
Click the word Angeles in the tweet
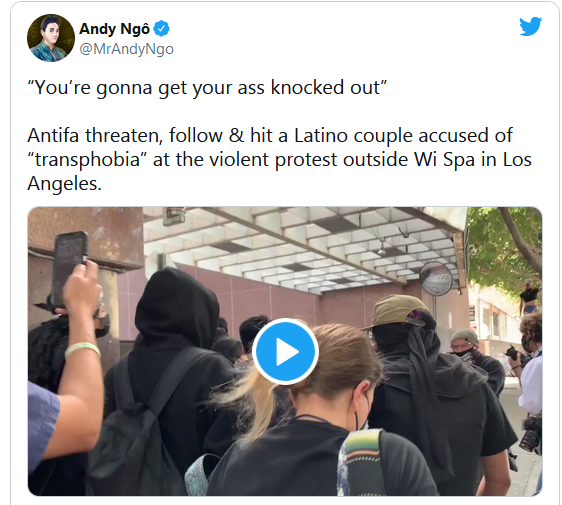pyautogui.click(x=65, y=184)
